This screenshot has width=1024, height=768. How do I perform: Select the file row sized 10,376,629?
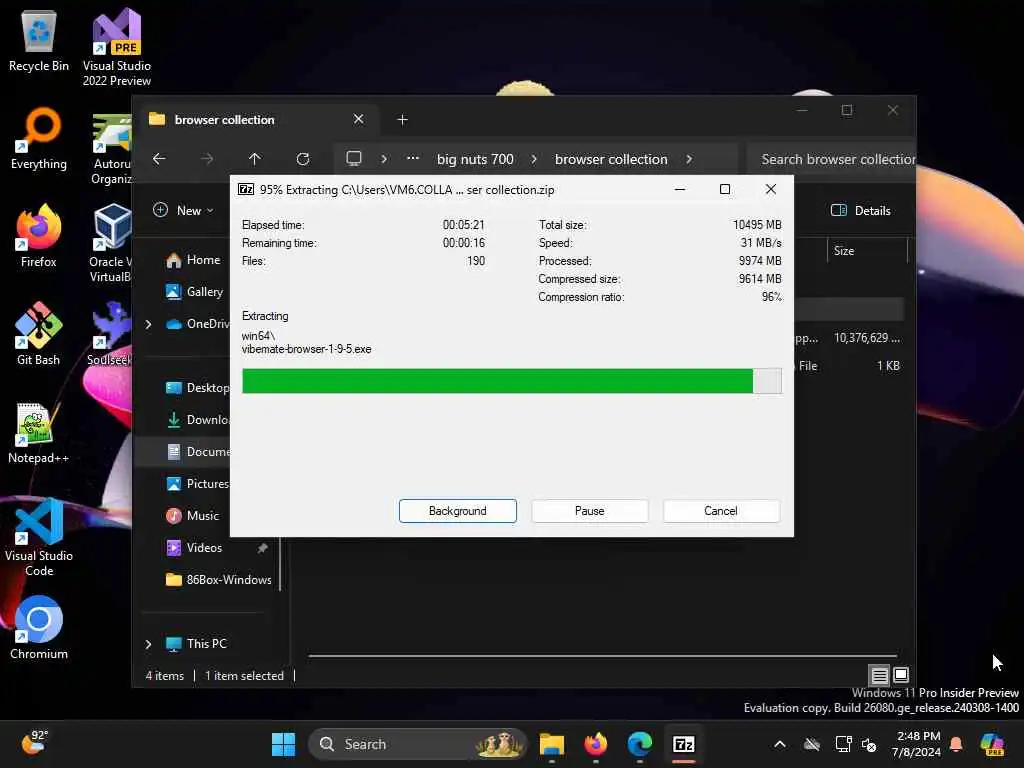(x=847, y=338)
